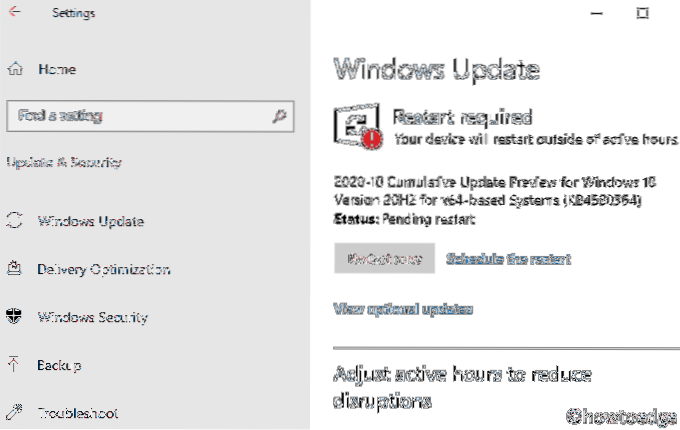Click the Windows Update sync arrows icon
The height and width of the screenshot is (430, 680).
tap(14, 221)
